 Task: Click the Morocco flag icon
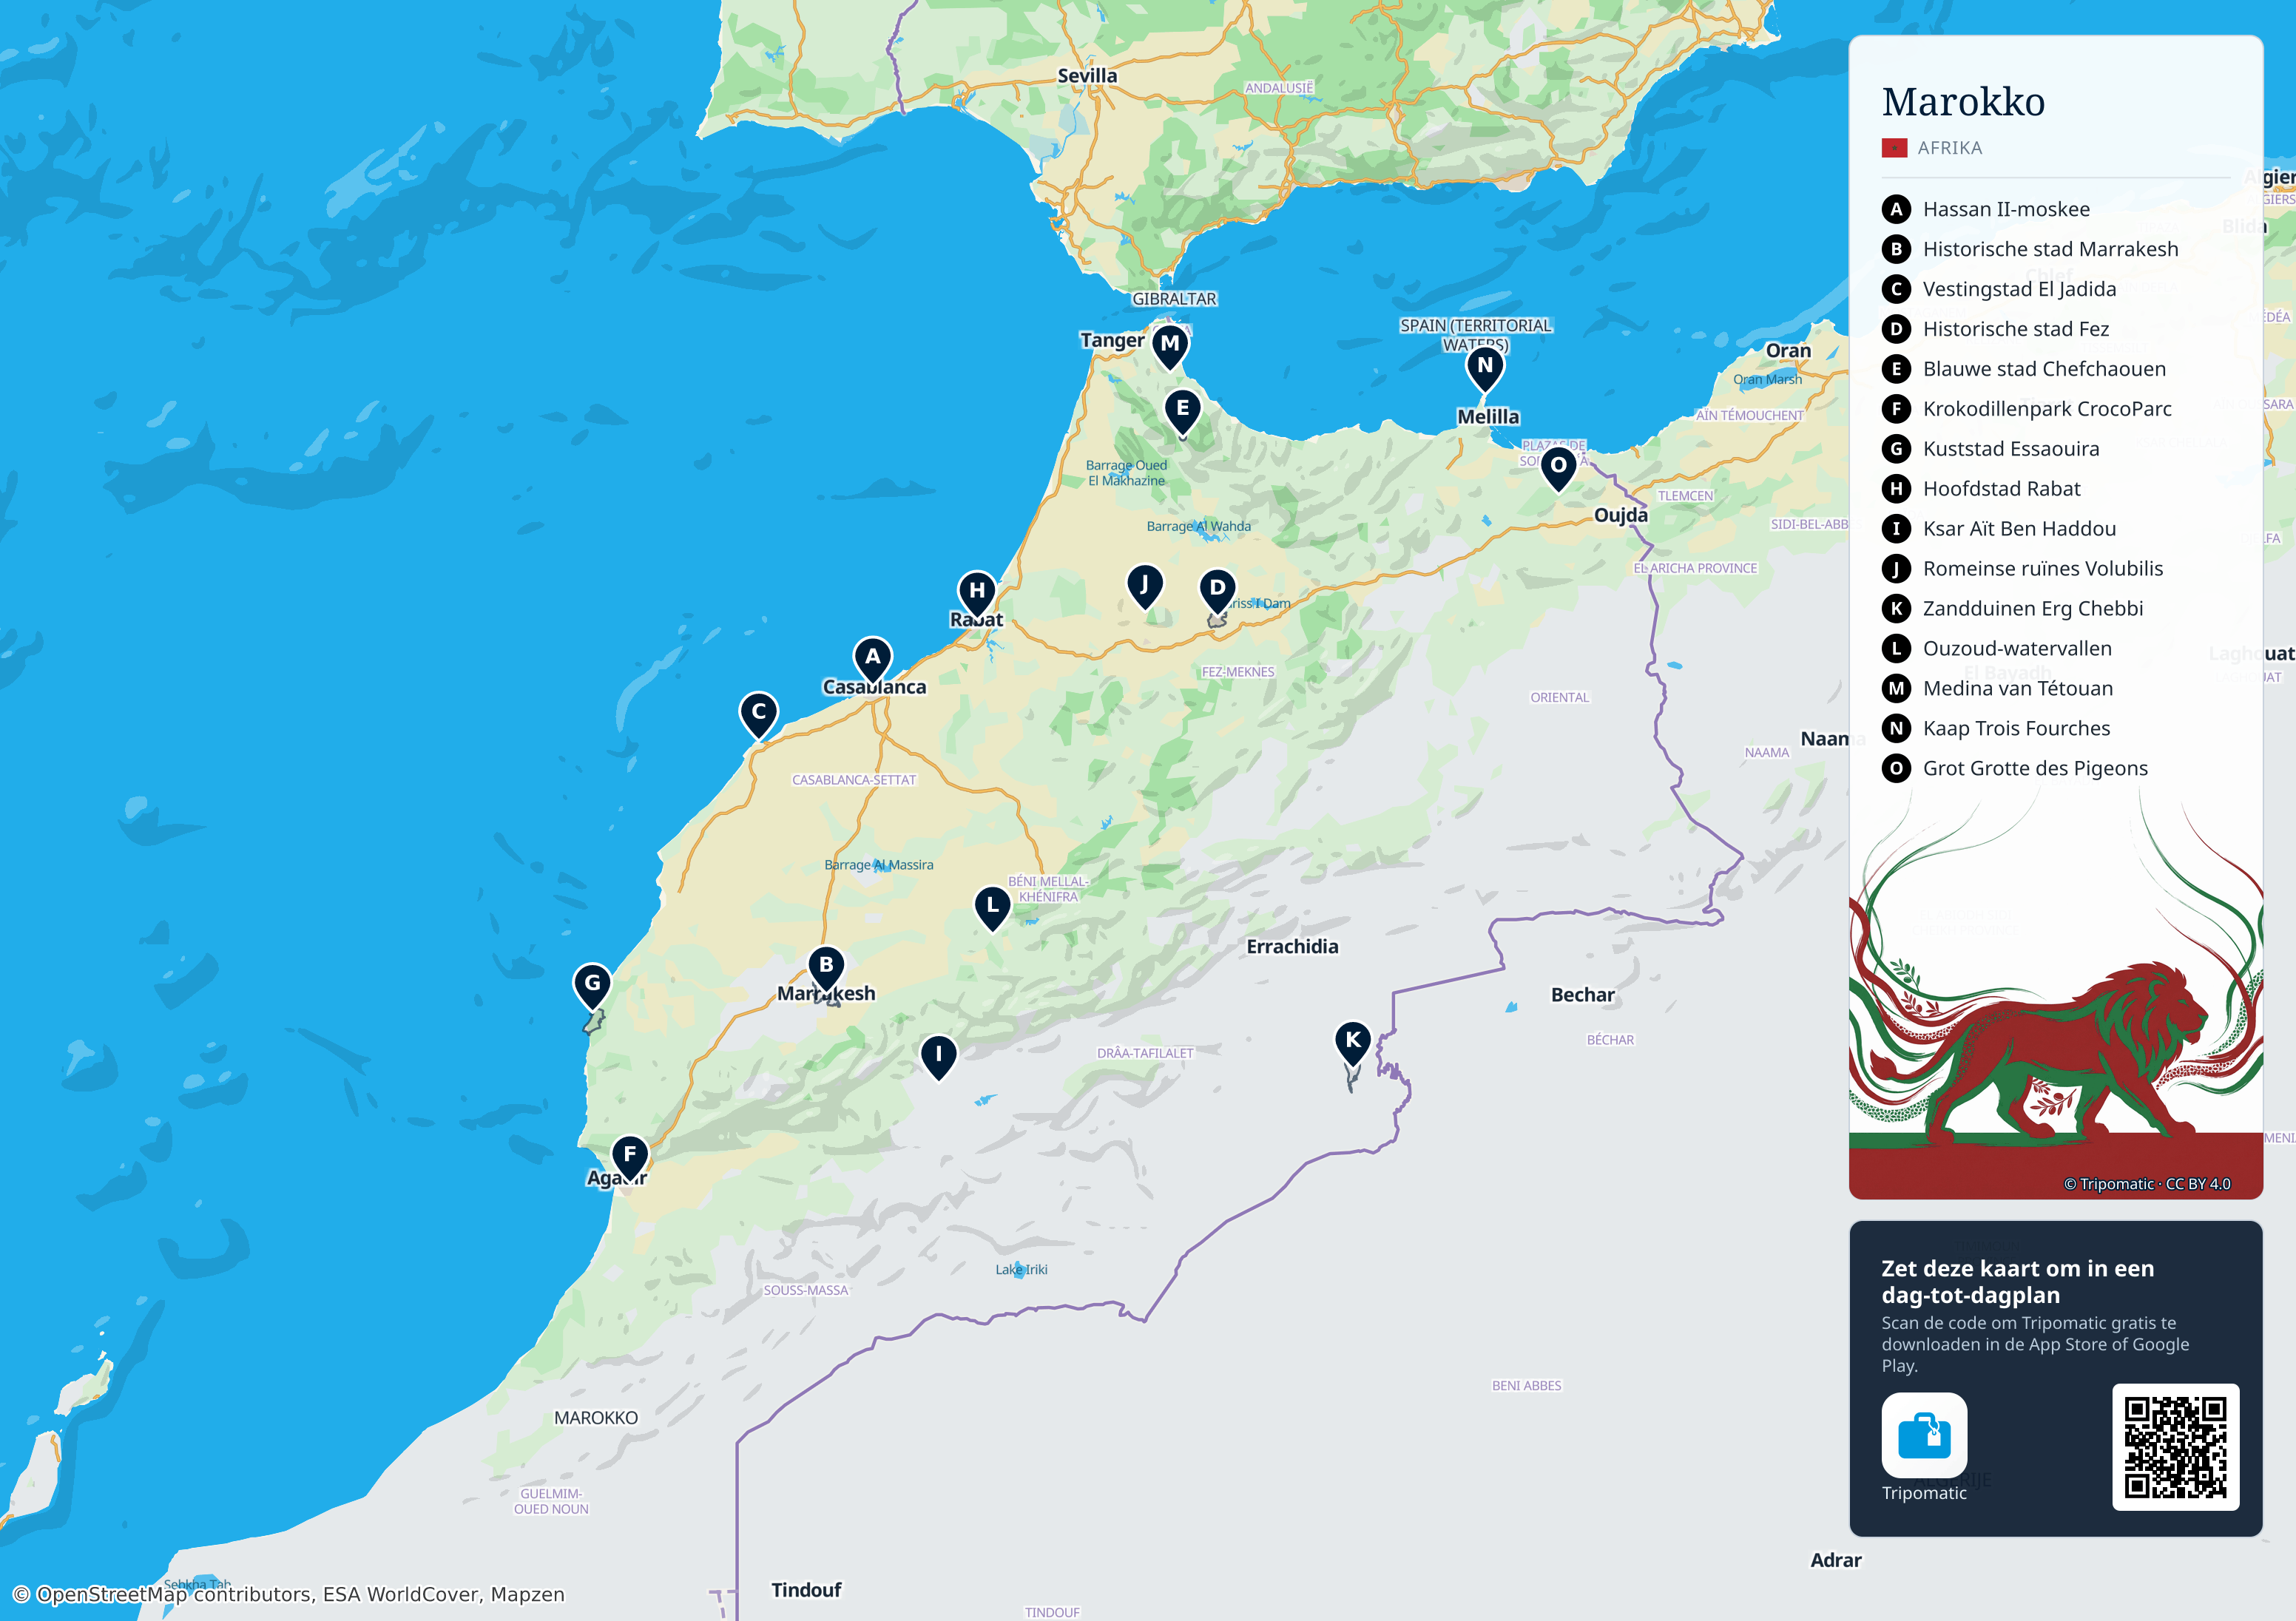click(x=1894, y=148)
